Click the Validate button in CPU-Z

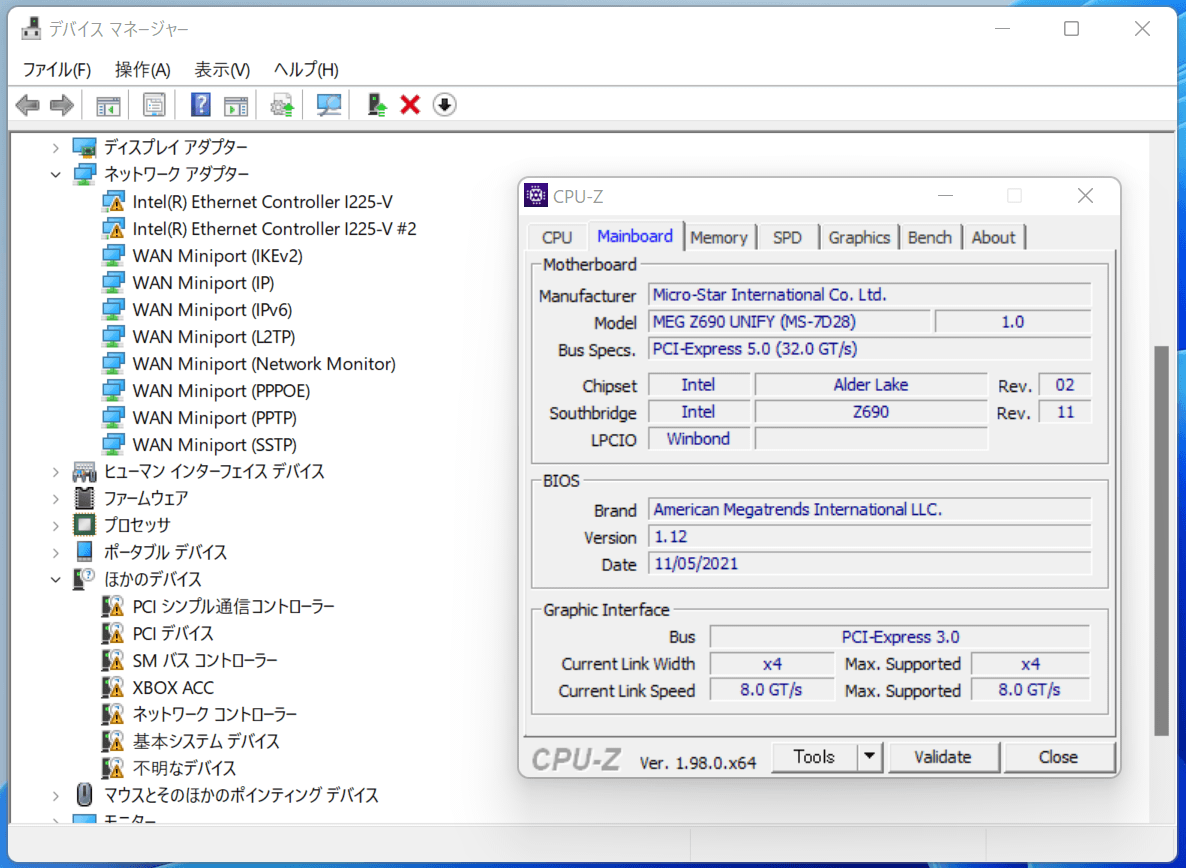pos(942,757)
